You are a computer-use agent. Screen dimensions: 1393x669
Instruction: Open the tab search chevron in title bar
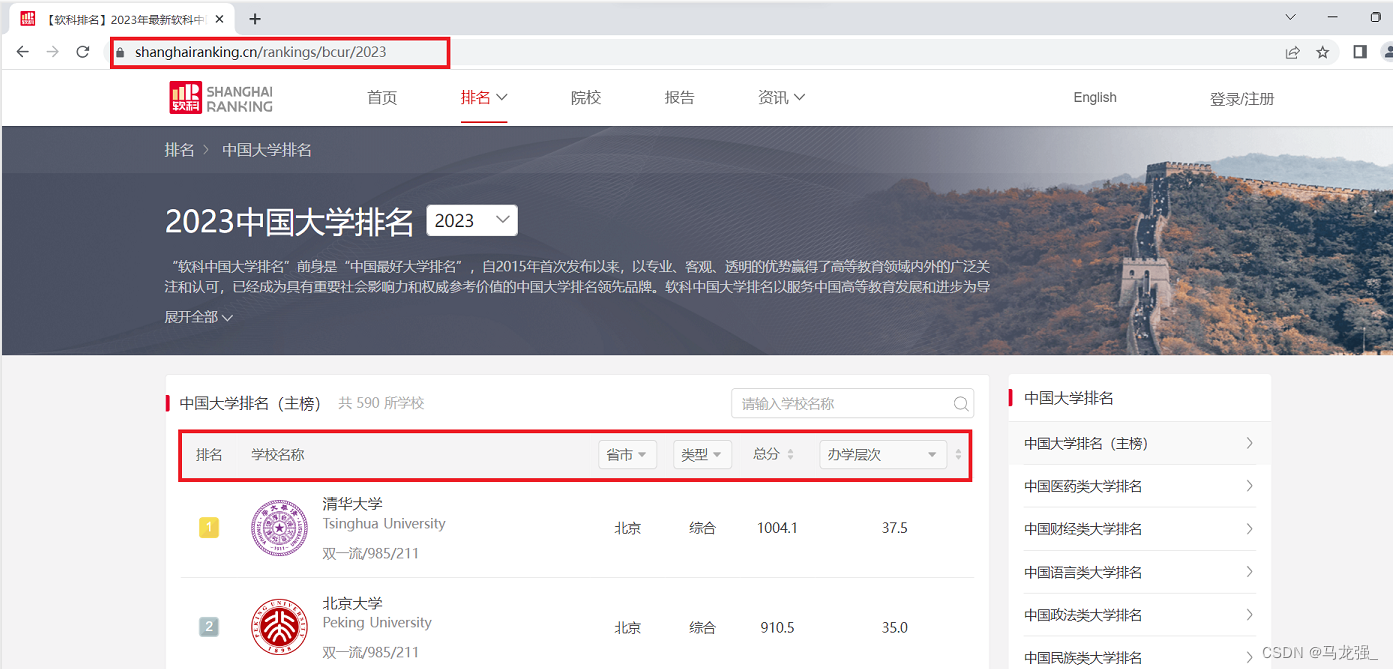click(1291, 17)
